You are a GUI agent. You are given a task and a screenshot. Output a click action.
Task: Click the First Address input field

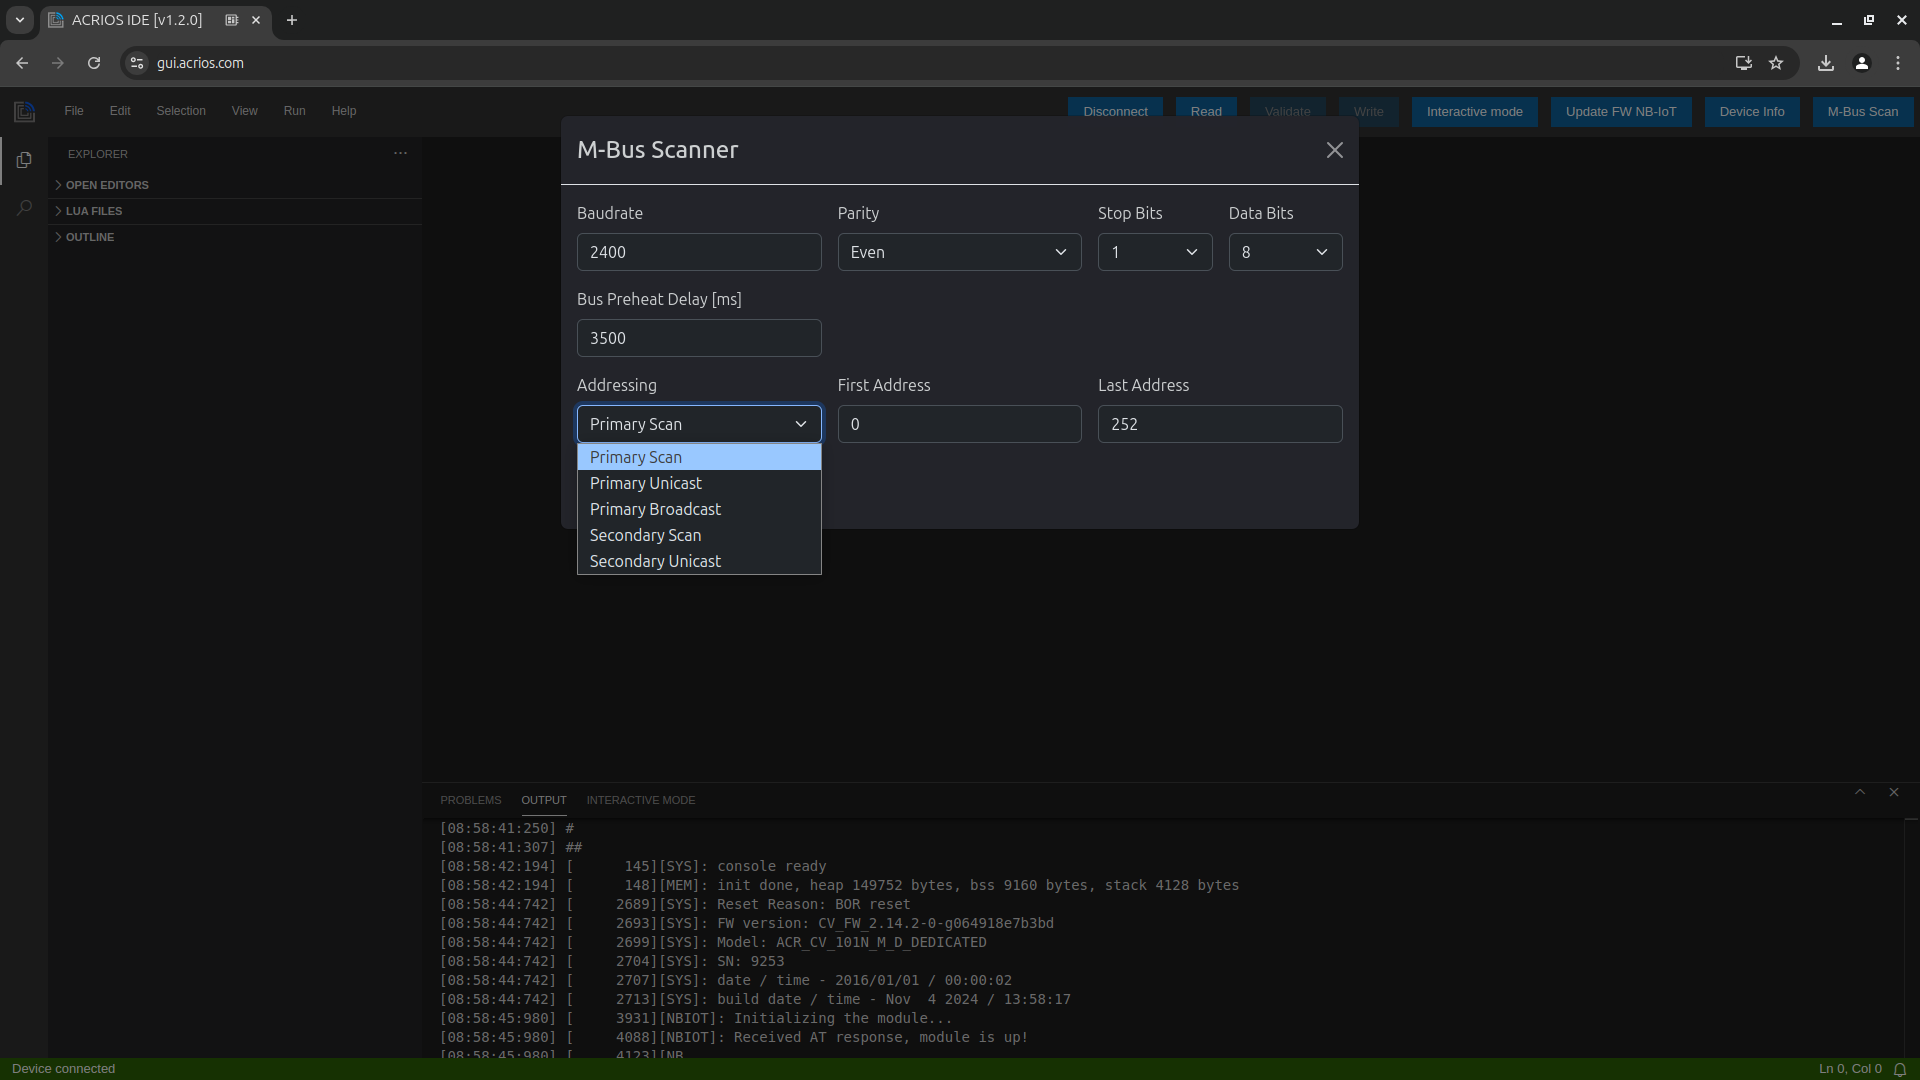[x=960, y=423]
